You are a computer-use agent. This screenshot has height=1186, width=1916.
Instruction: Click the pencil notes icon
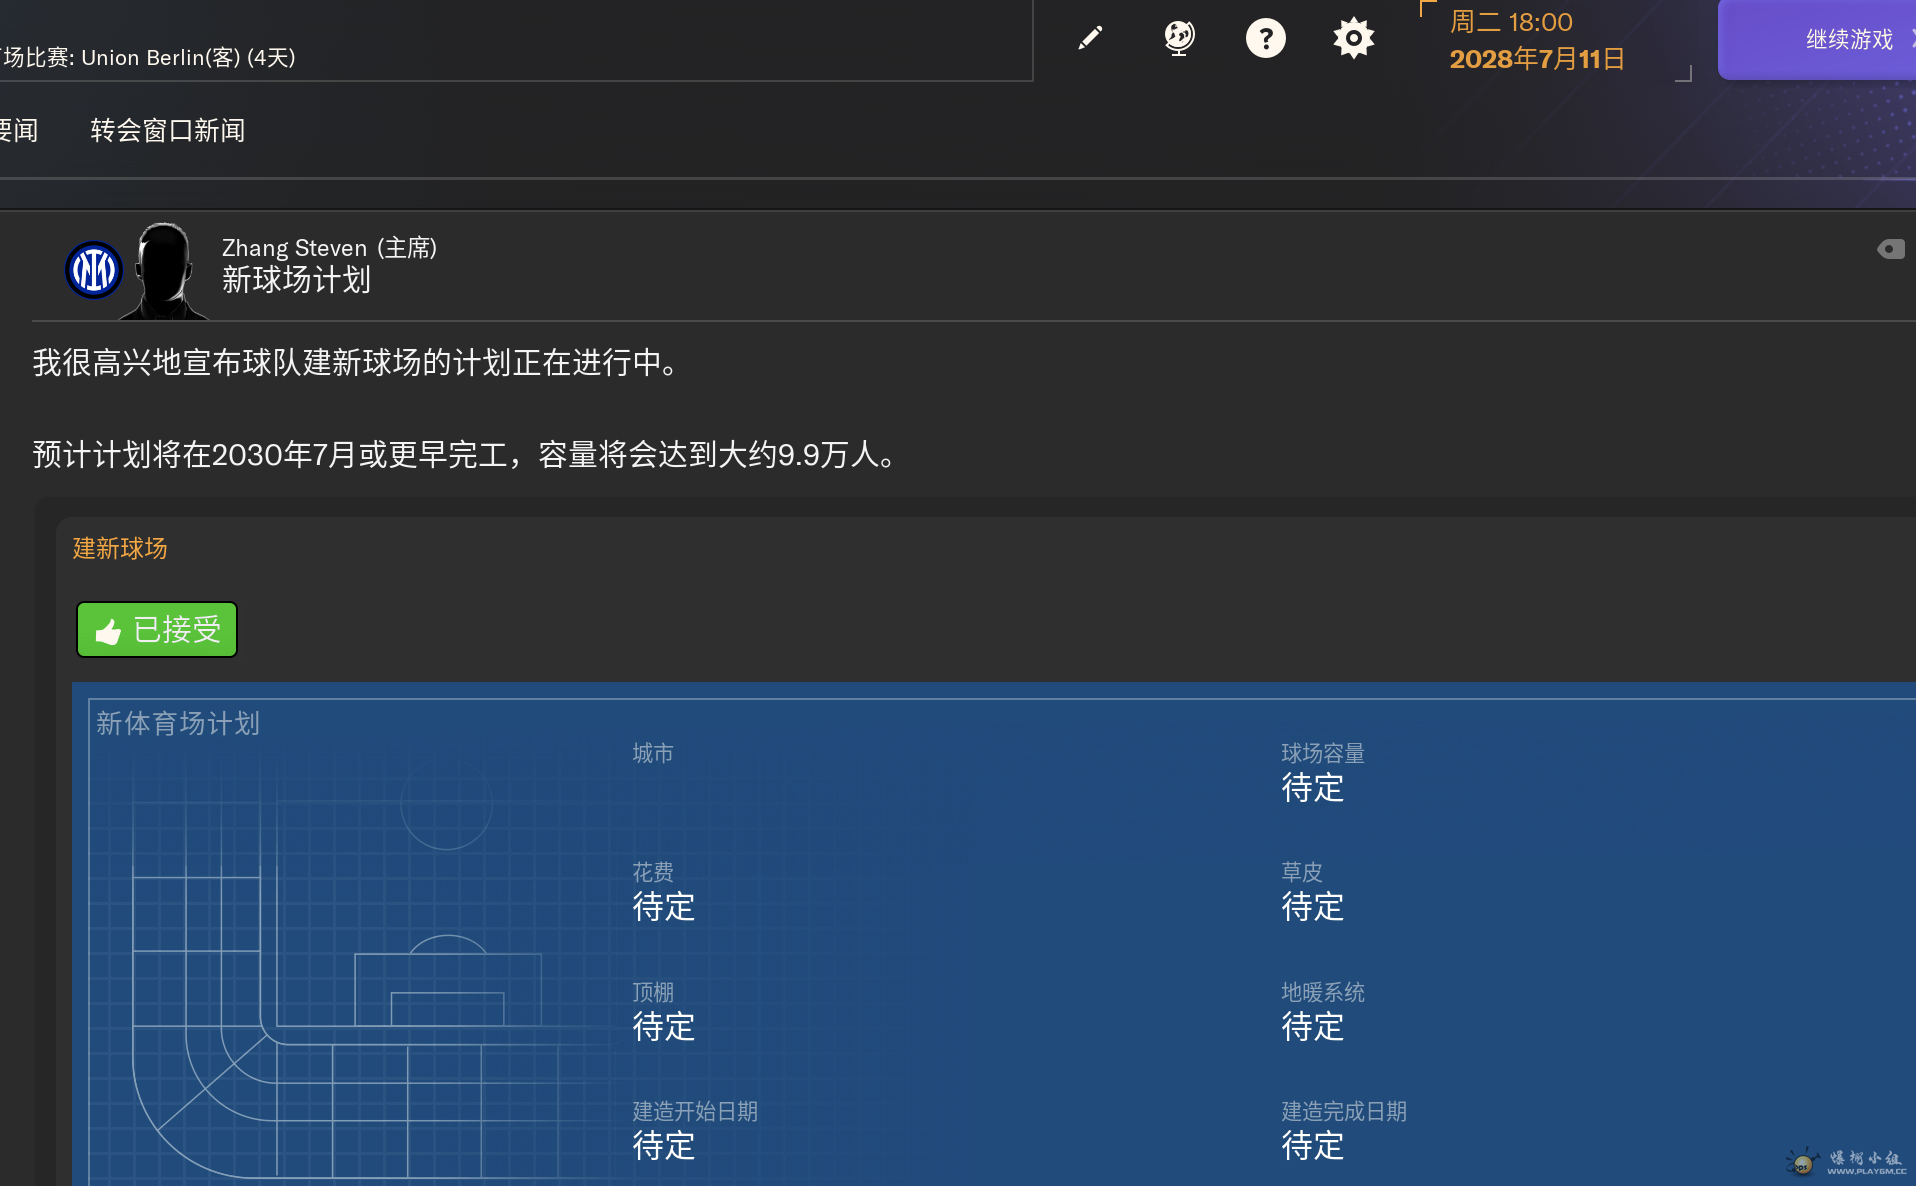pos(1090,39)
